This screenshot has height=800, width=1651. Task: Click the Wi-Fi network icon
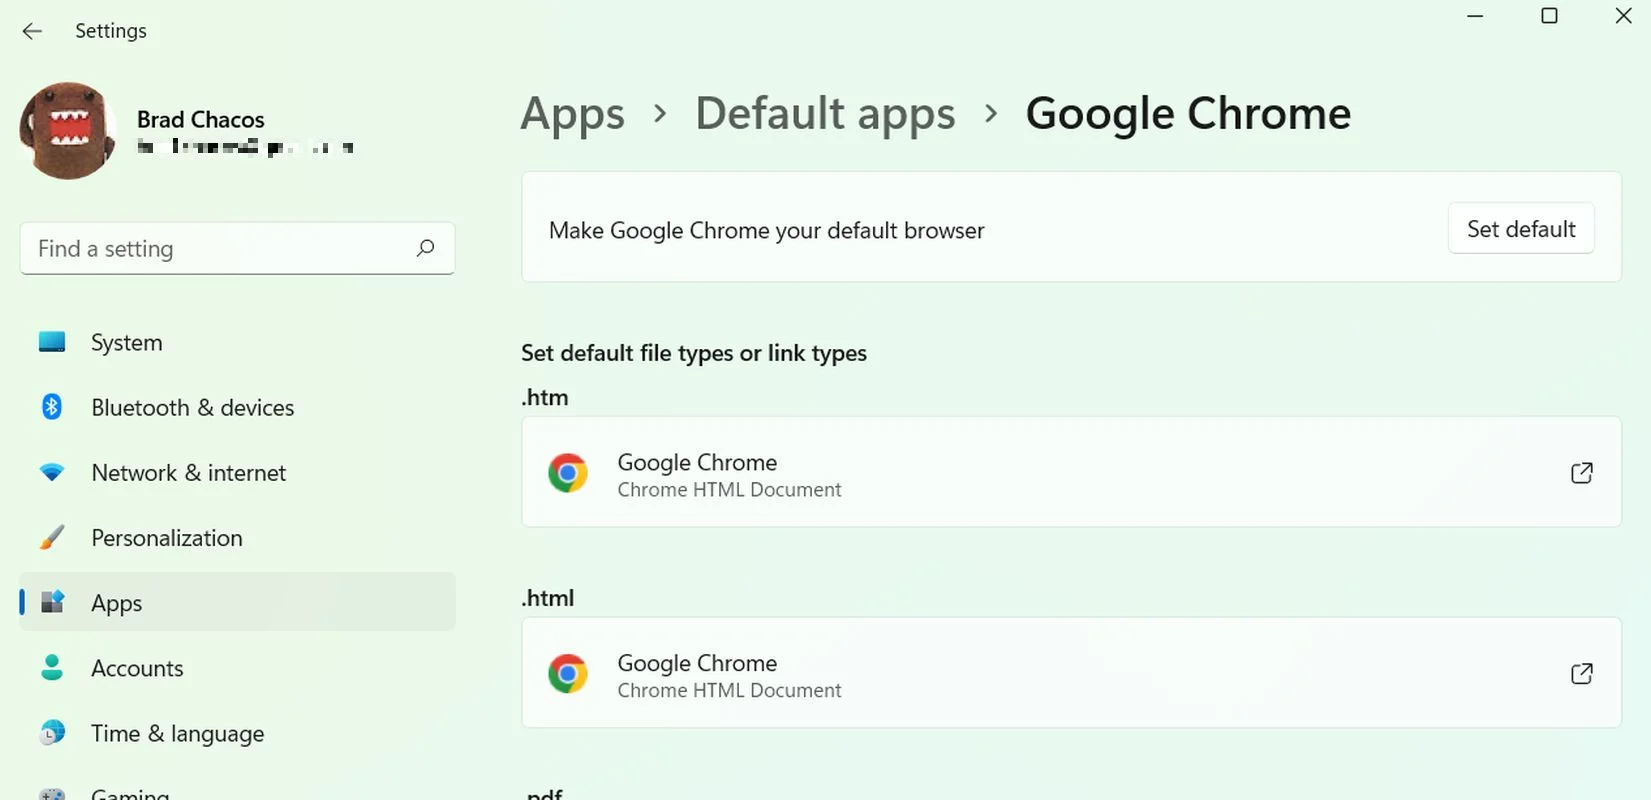[x=52, y=472]
